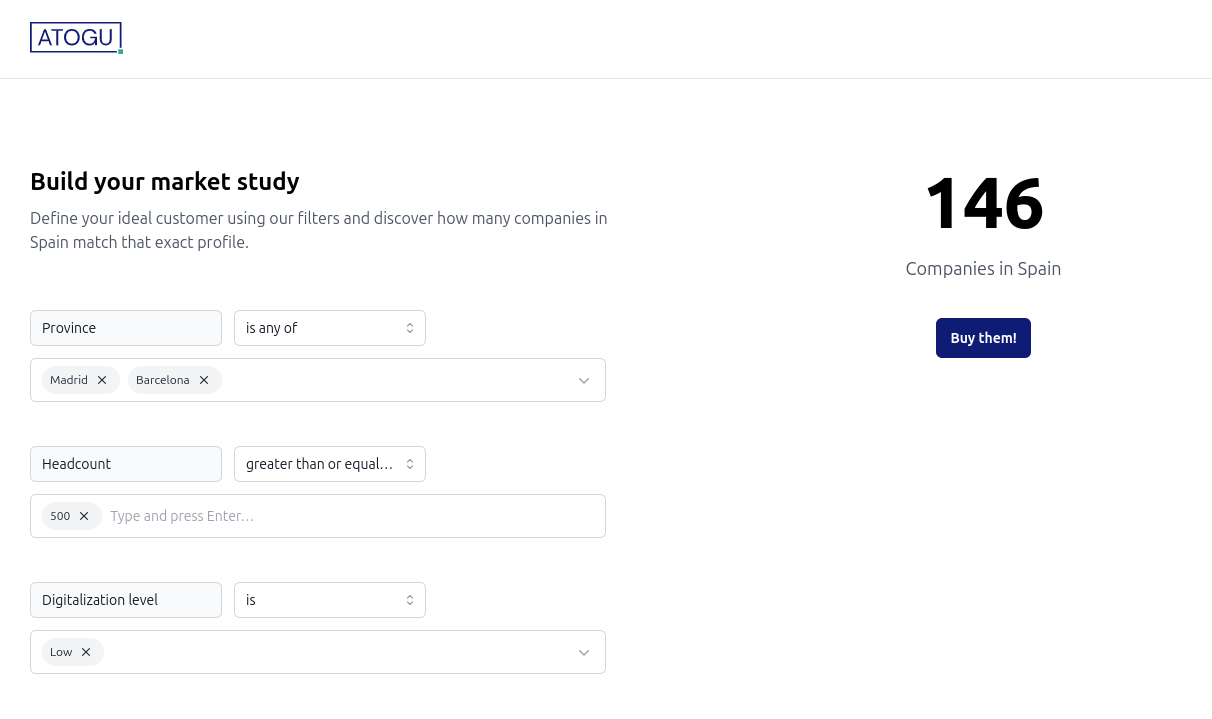Click the Digitalization level filter field
1212x719 pixels.
click(x=126, y=600)
